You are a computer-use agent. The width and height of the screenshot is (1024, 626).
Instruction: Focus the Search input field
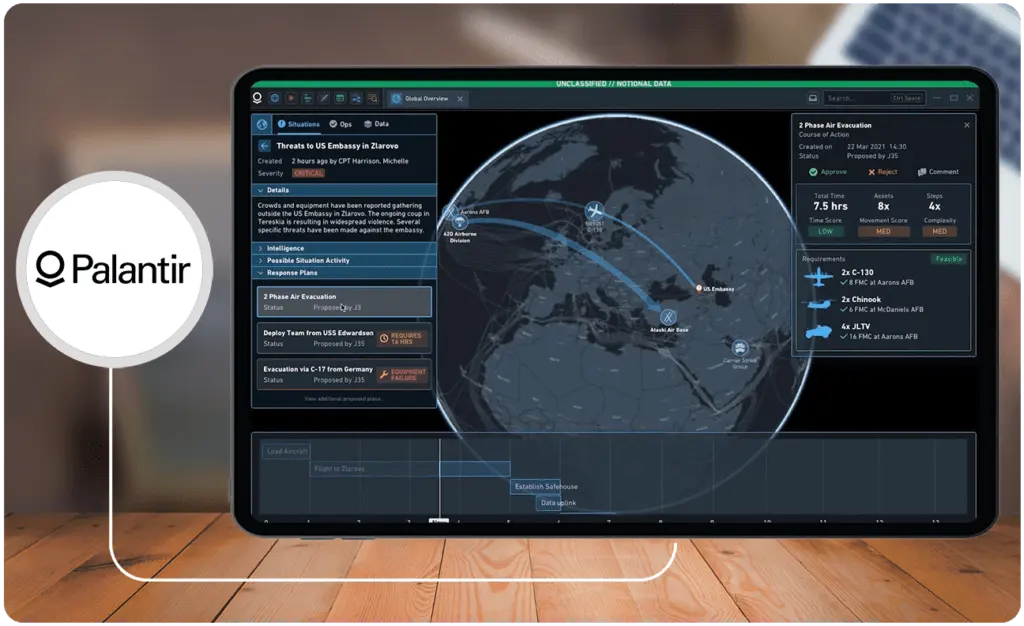click(x=874, y=98)
